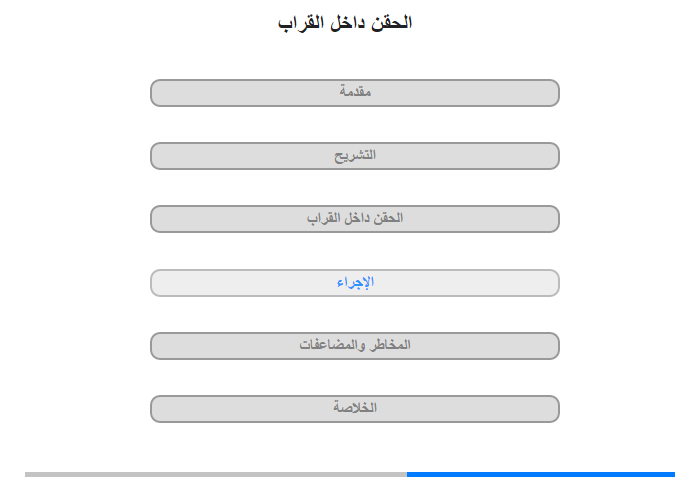Select the الخلاصة label text
The height and width of the screenshot is (480, 700).
[x=355, y=407]
